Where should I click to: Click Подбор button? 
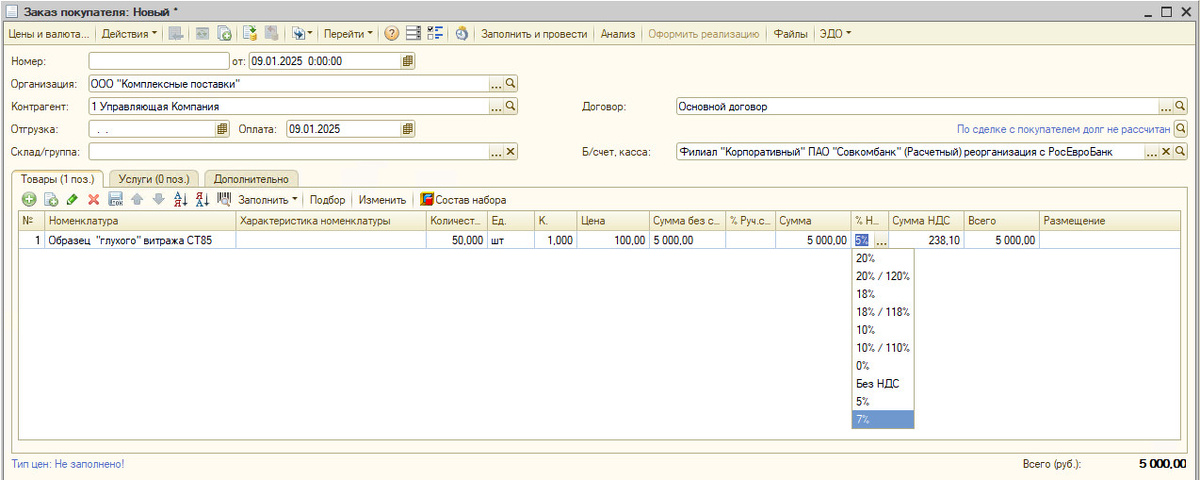click(x=328, y=200)
